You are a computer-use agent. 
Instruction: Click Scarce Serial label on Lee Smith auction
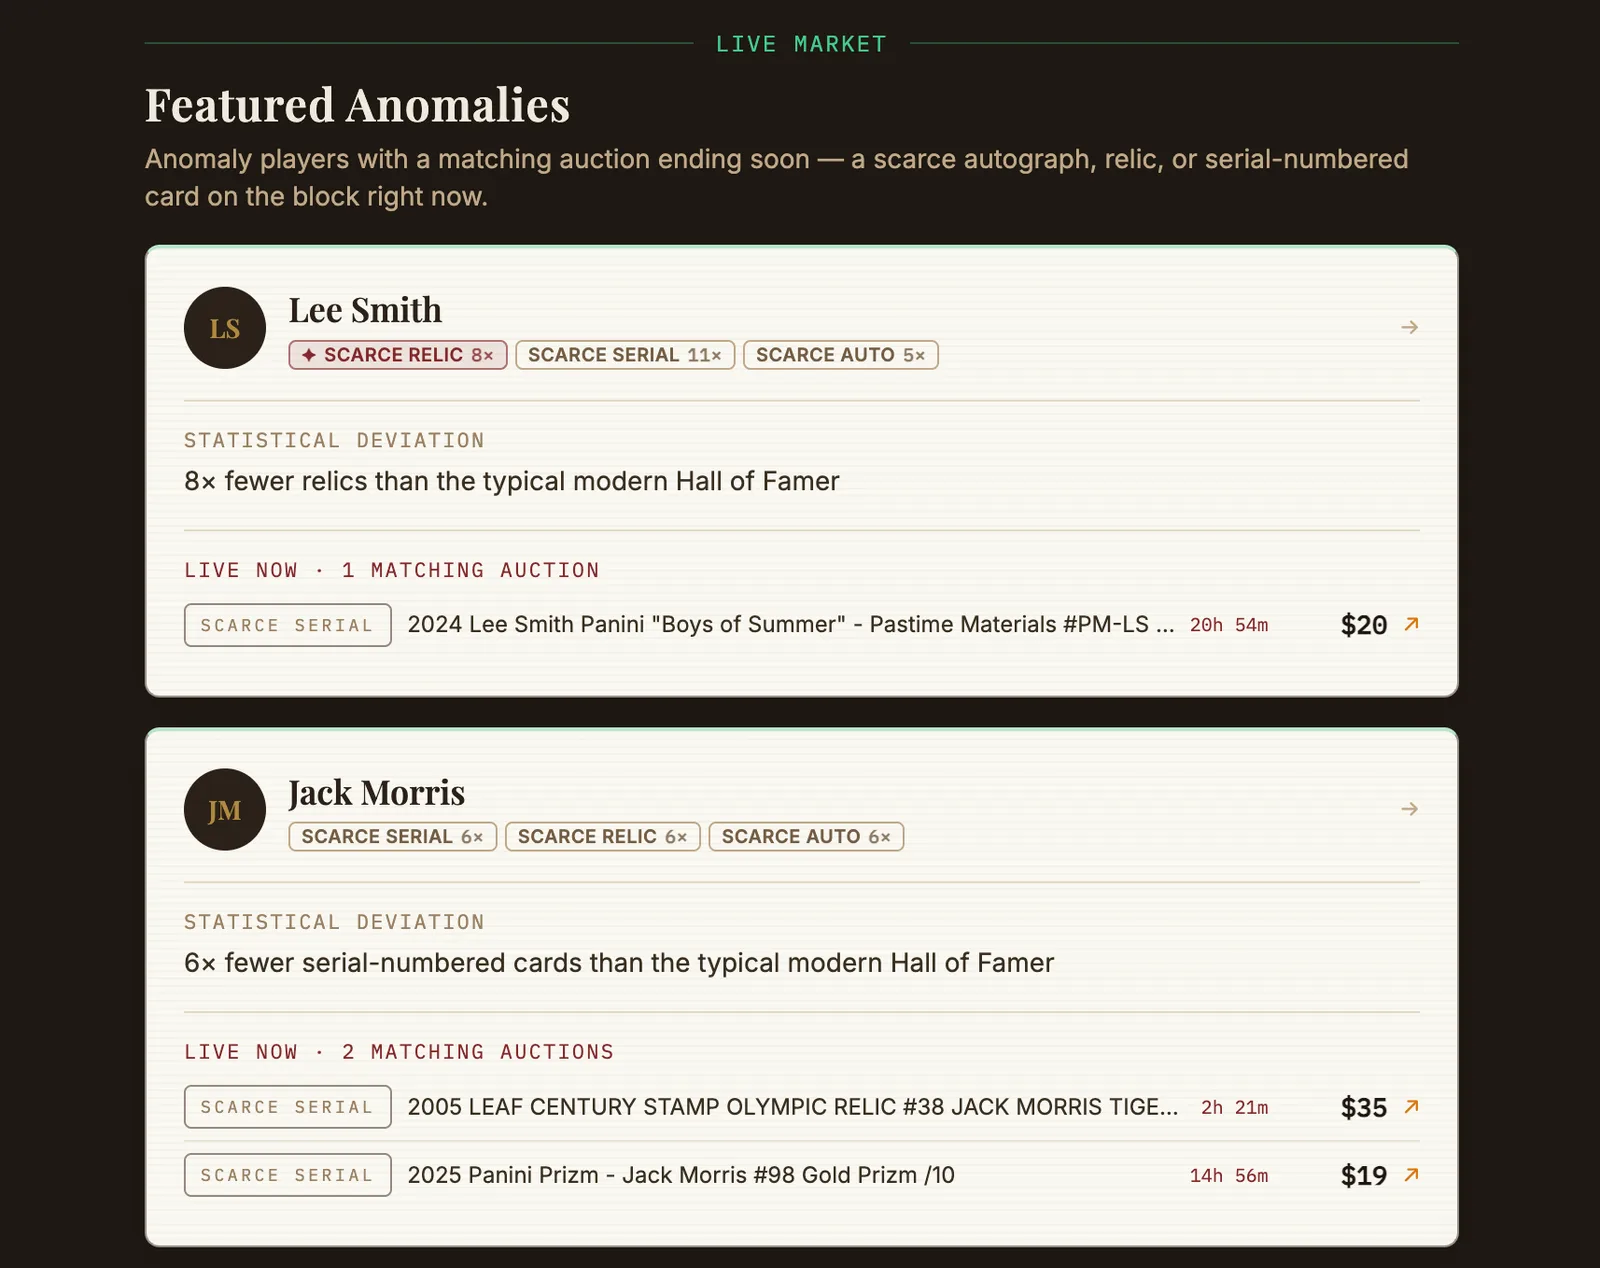pos(288,625)
